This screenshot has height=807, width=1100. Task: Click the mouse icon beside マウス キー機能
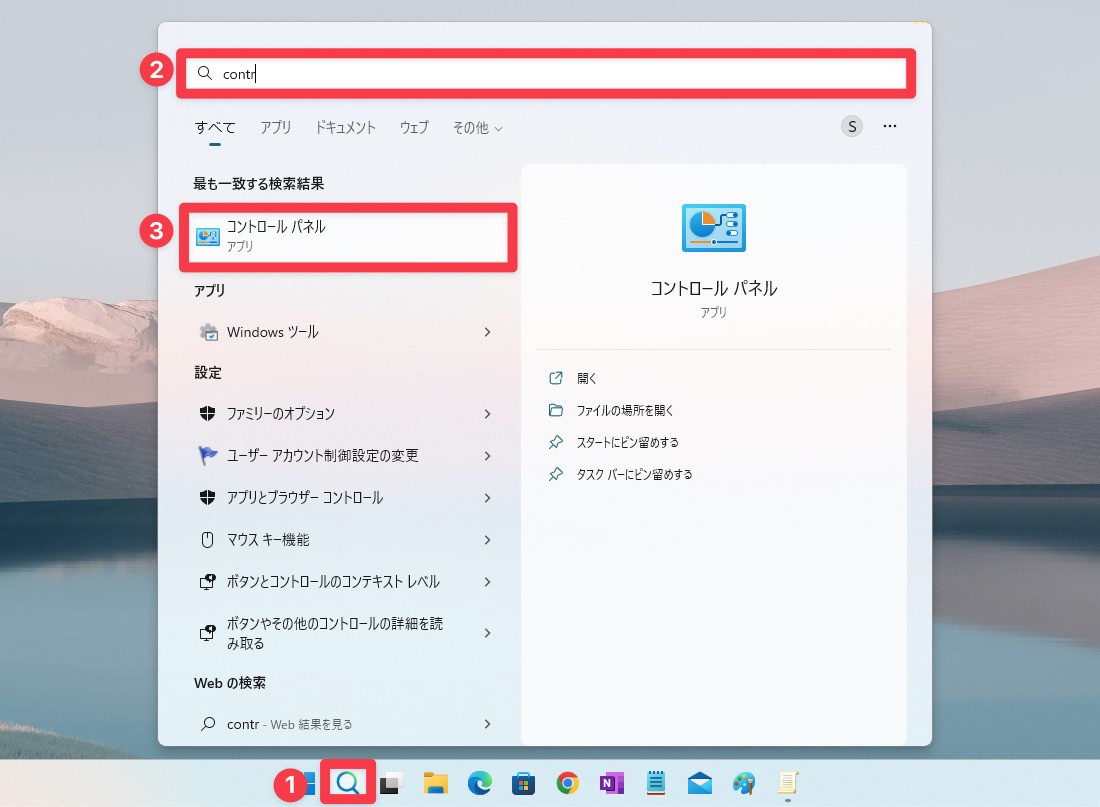pyautogui.click(x=207, y=540)
